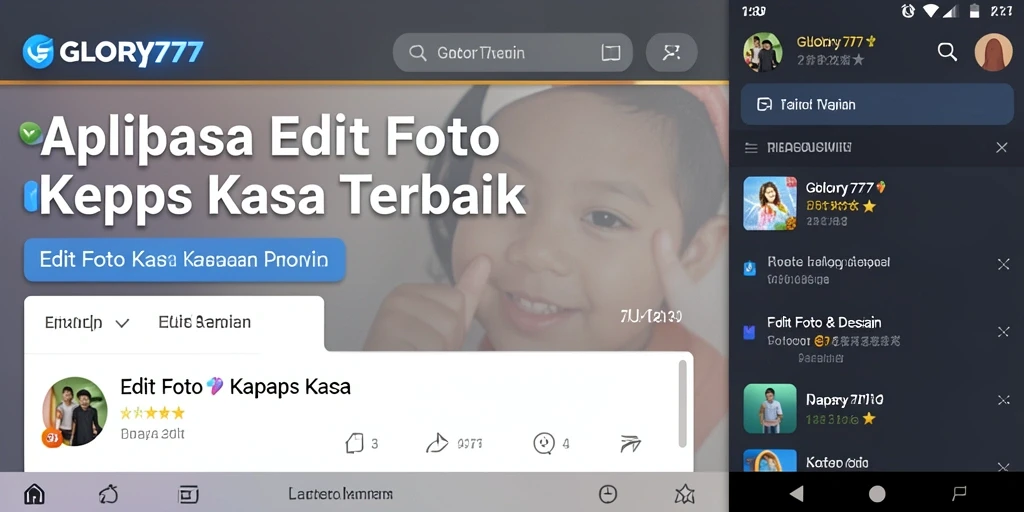Click the copy icon with count 3

pos(354,443)
